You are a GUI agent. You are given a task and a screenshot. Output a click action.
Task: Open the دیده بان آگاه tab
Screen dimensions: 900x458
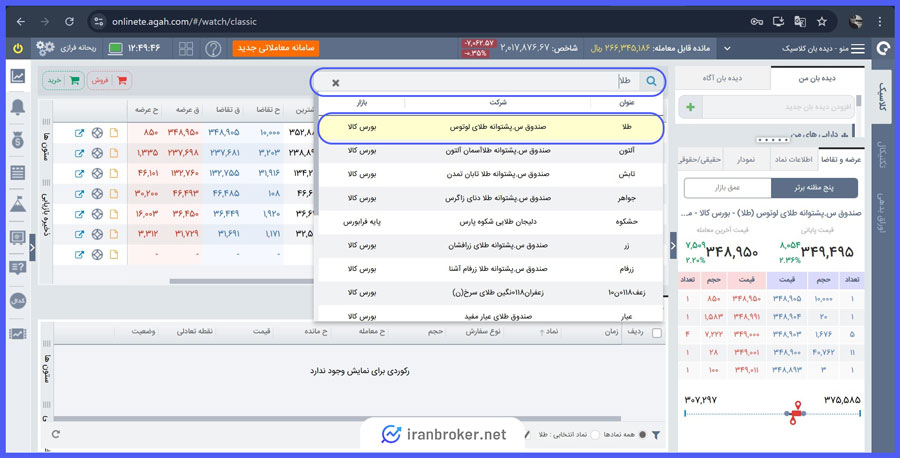pos(723,79)
